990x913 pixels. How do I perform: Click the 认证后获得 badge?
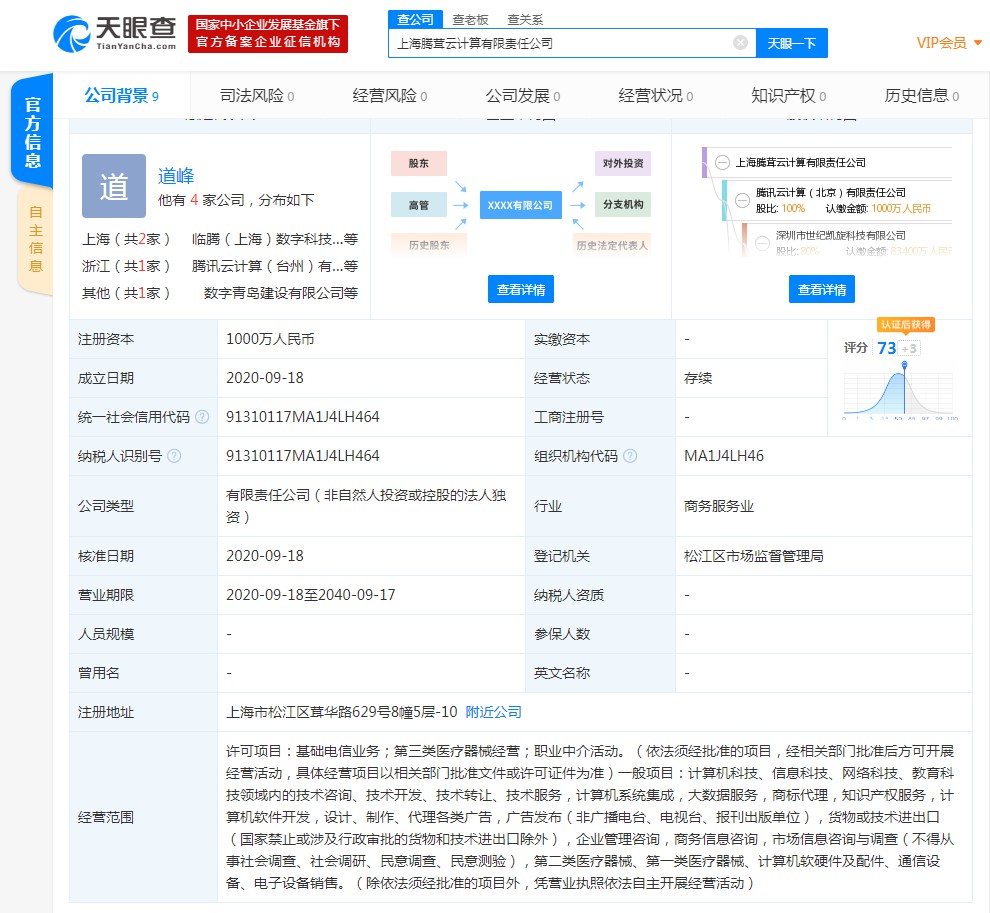(905, 325)
